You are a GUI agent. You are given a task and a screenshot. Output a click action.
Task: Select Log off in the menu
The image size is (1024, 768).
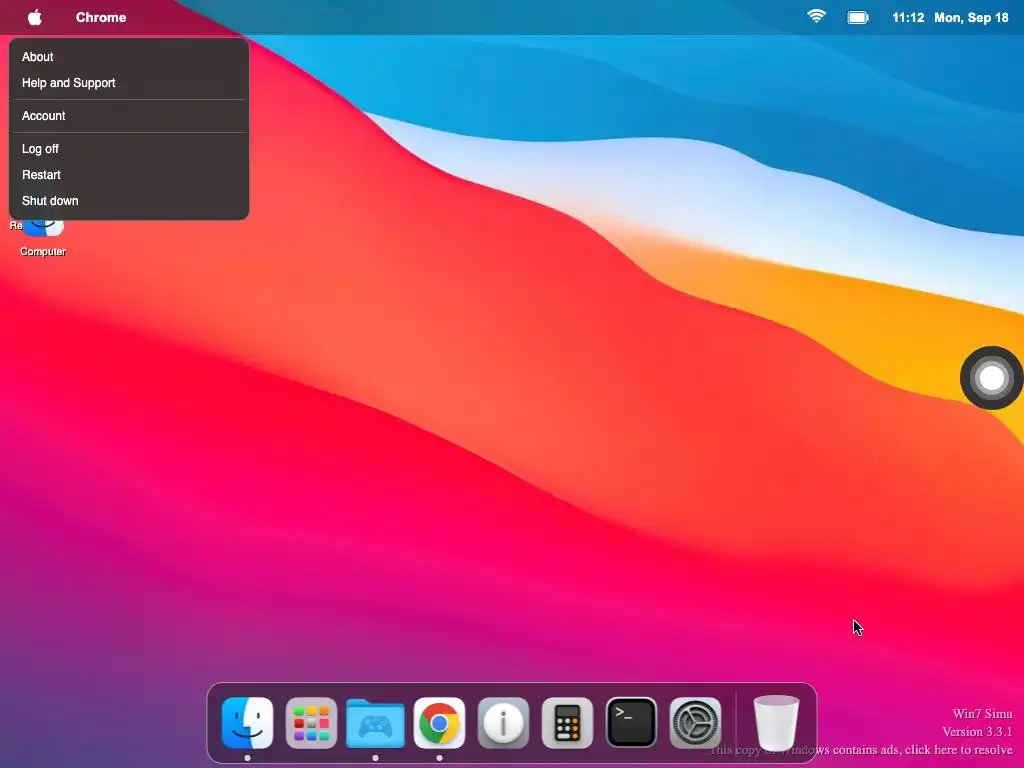[129, 148]
